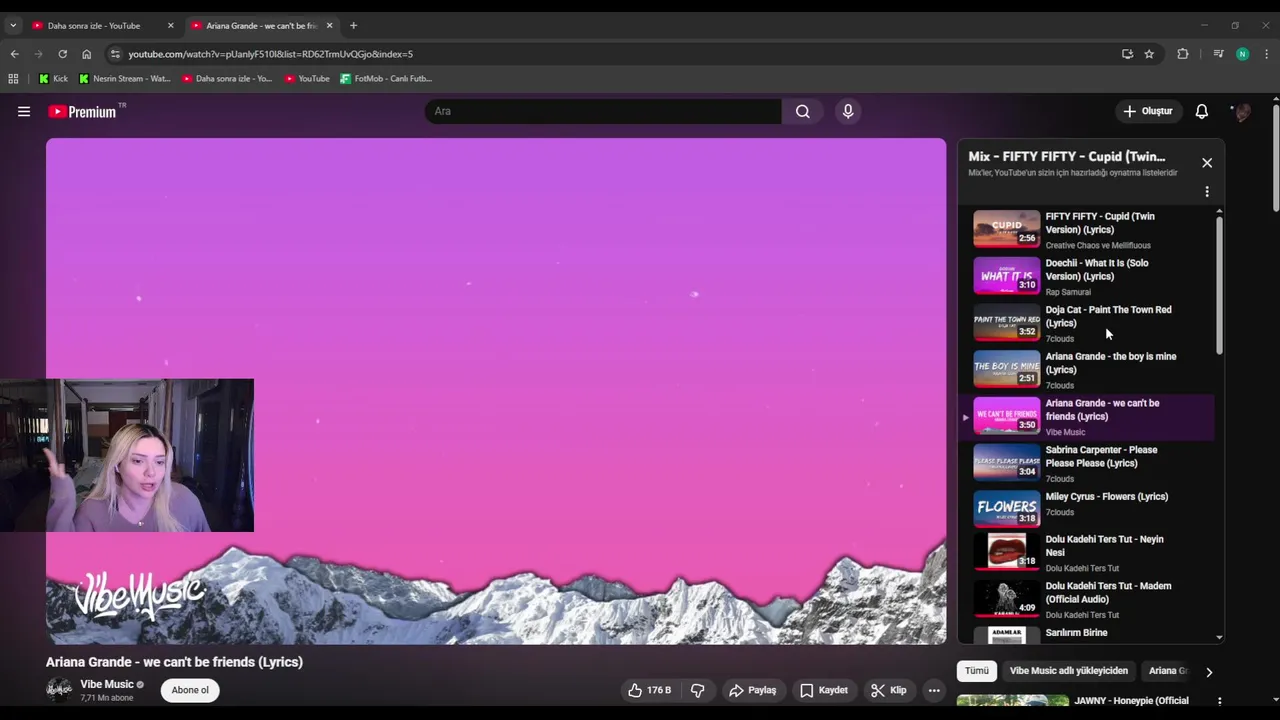Focus the Ara search field
1280x720 pixels.
point(603,111)
